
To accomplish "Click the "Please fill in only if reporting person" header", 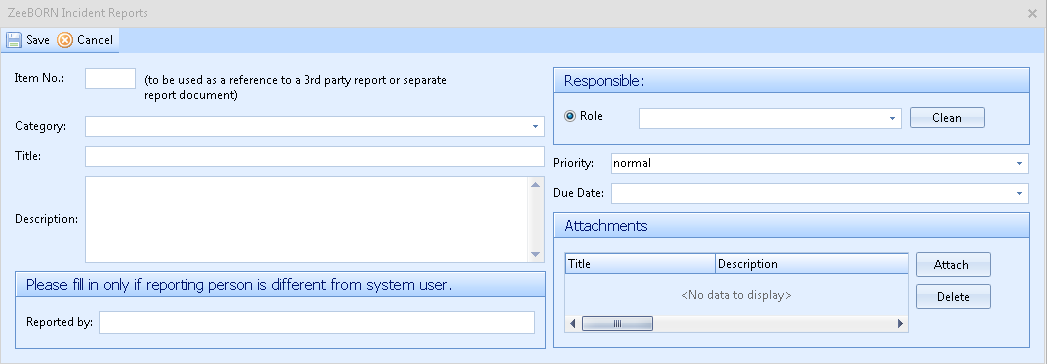I will tap(280, 285).
